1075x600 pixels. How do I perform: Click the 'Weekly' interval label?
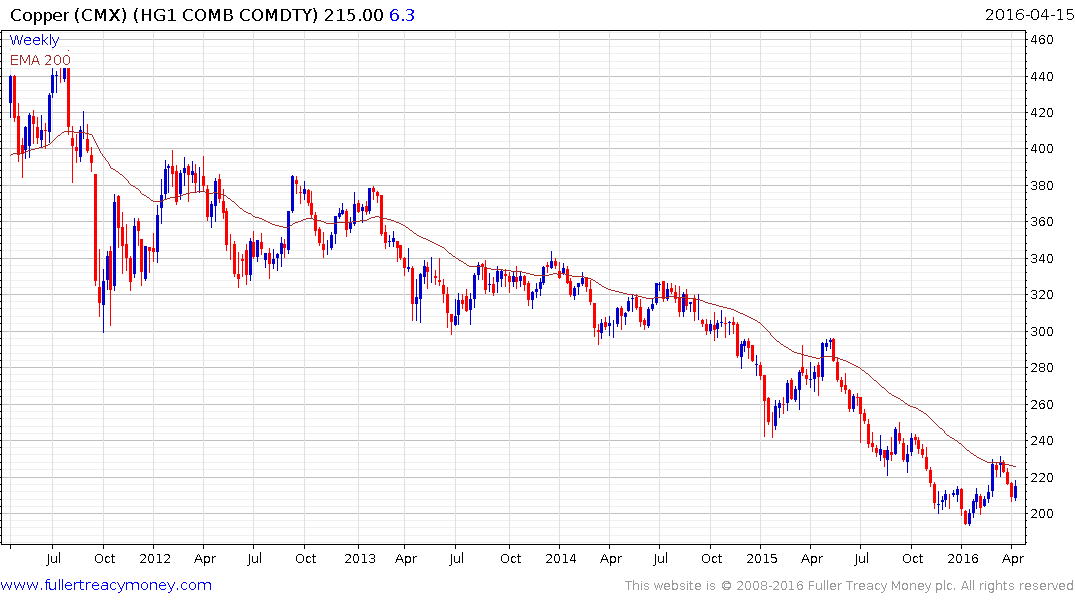34,40
